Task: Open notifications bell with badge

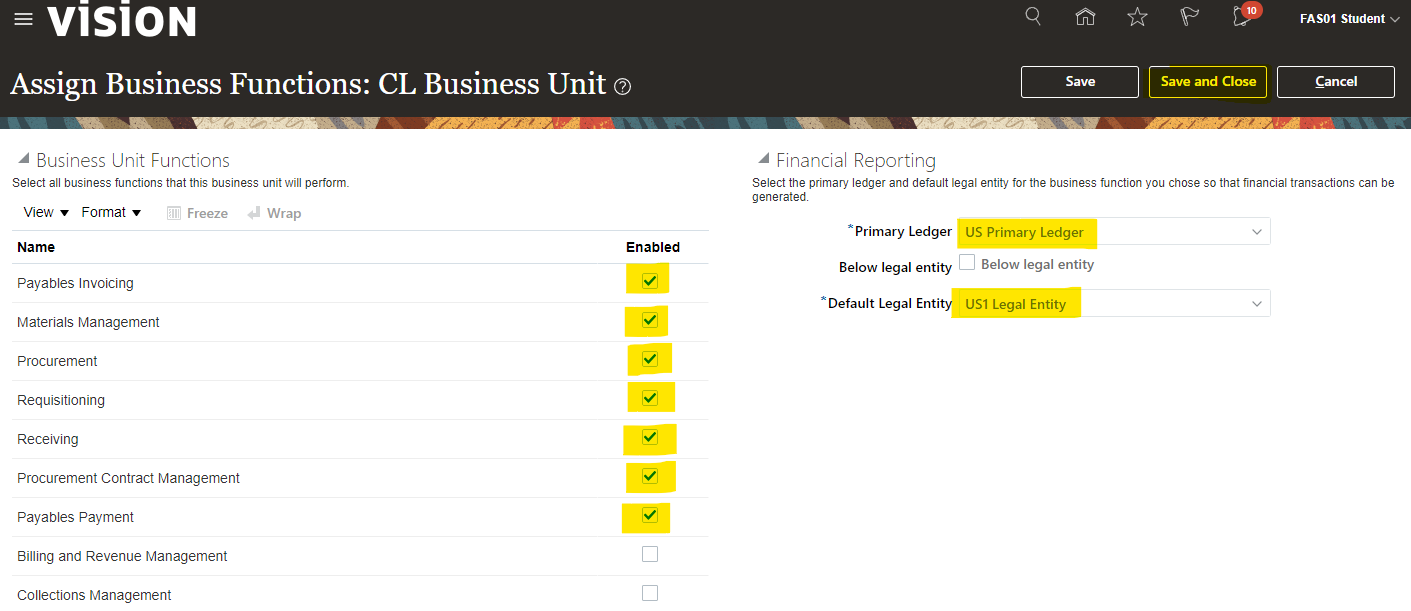Action: pos(1243,17)
